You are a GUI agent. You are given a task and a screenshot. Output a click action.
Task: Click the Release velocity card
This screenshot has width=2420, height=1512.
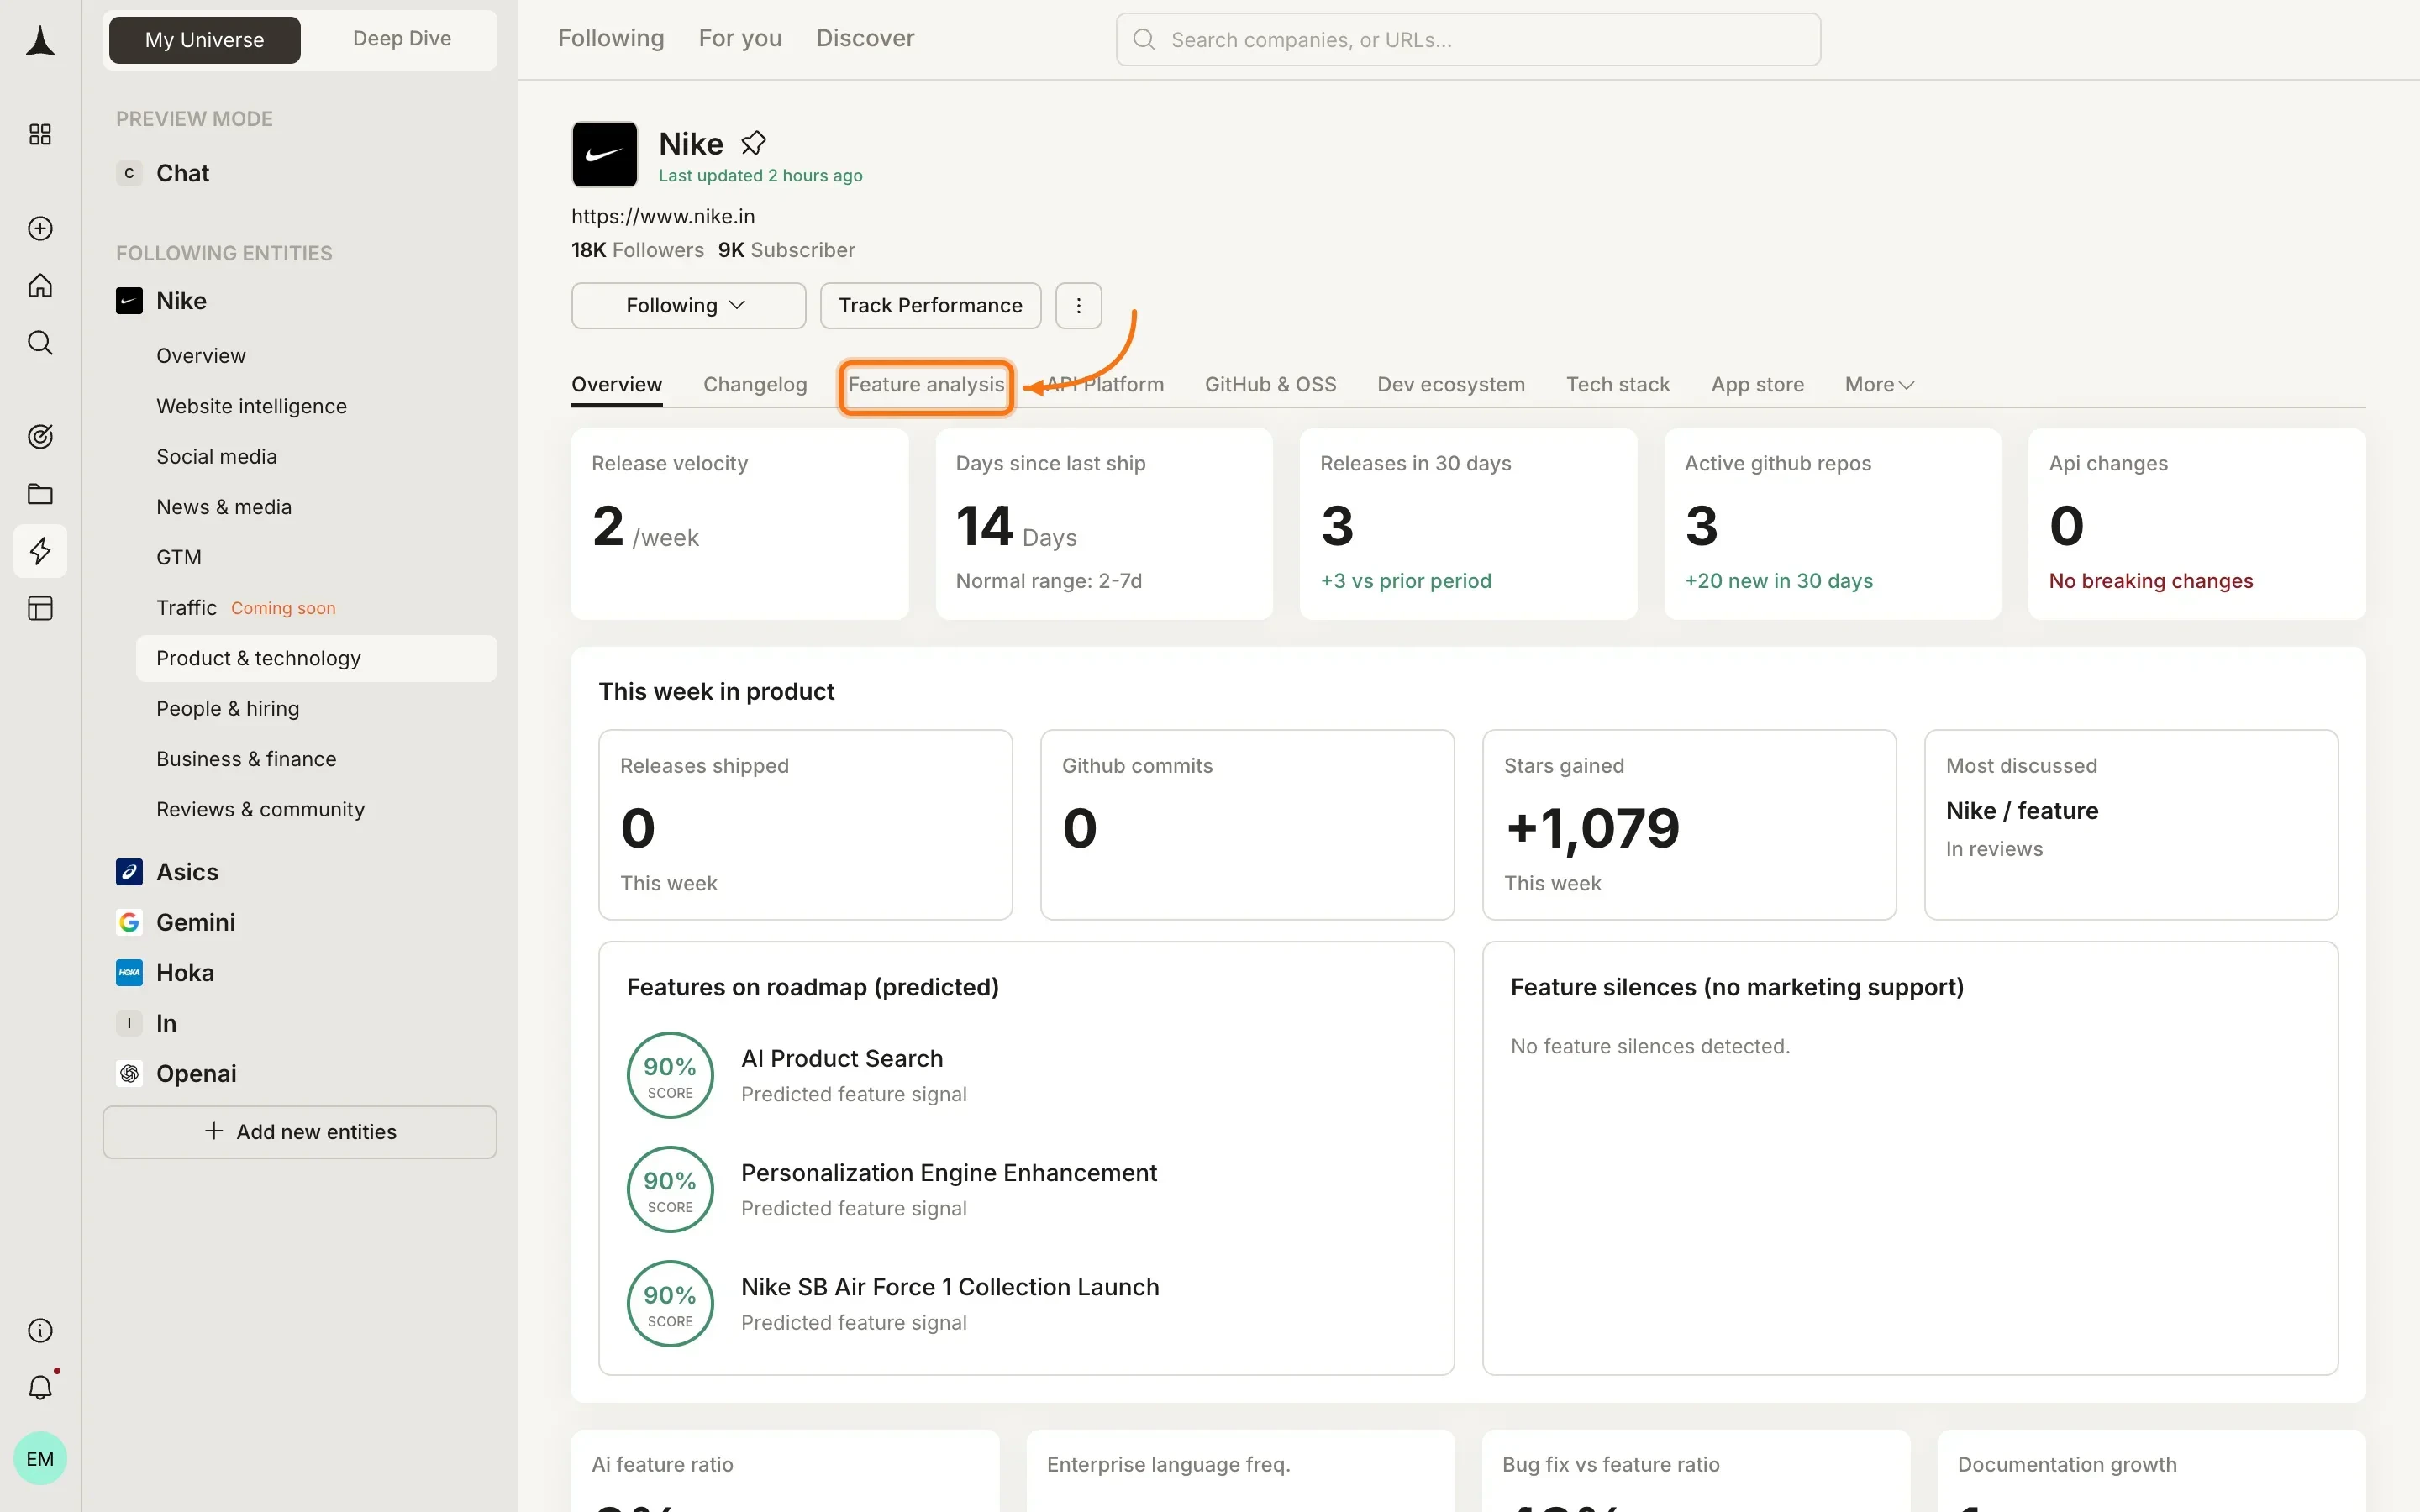740,524
